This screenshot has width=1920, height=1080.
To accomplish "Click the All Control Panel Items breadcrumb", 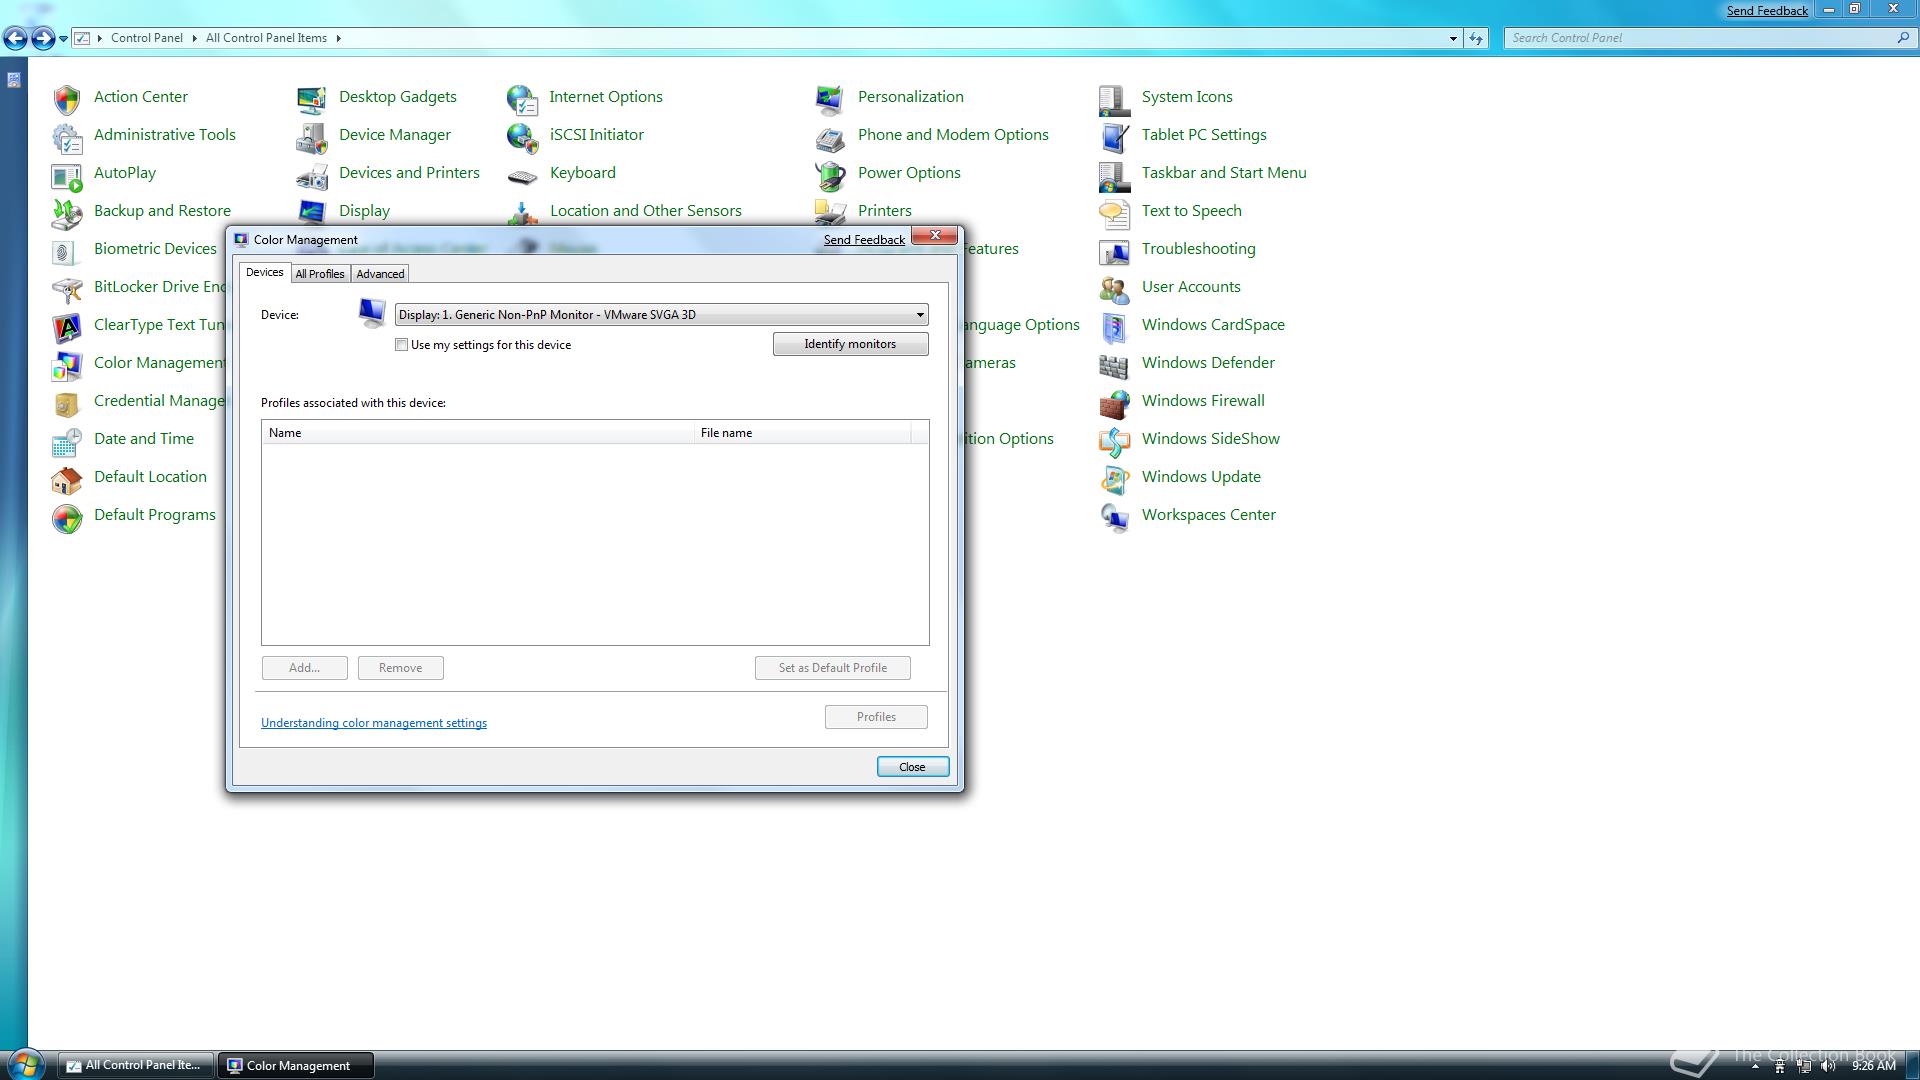I will tap(266, 38).
